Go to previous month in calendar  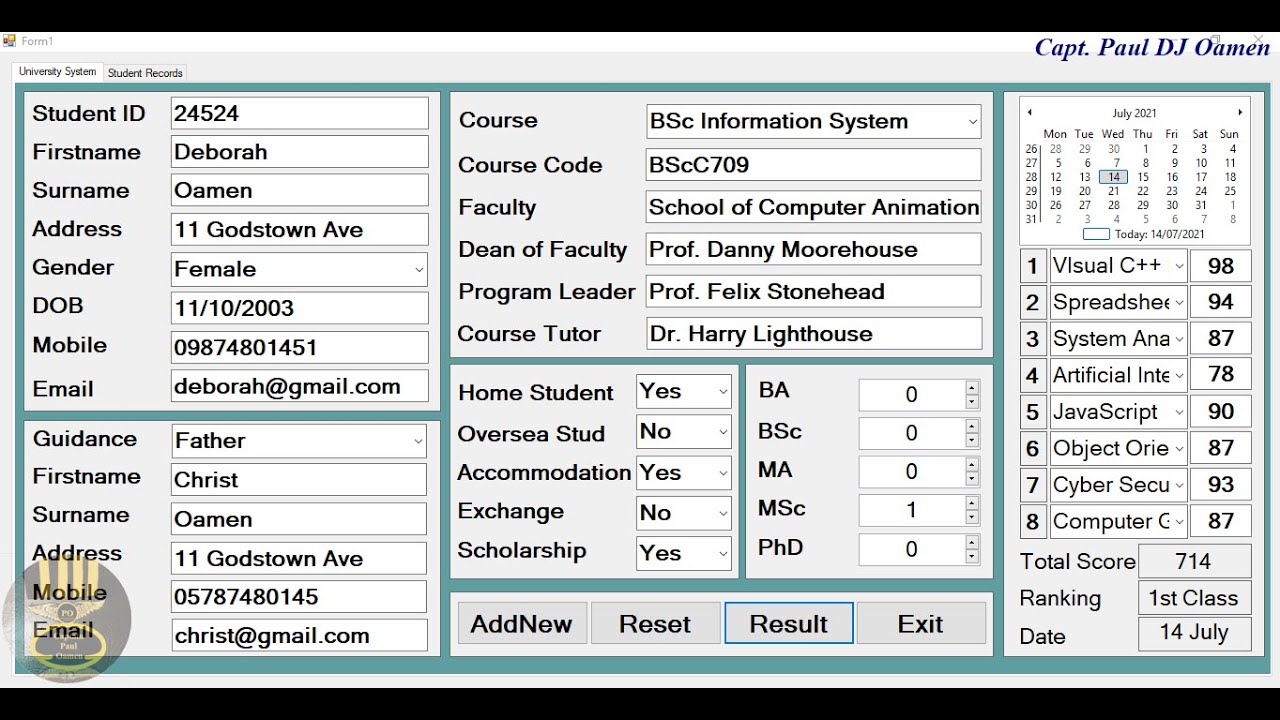pos(1030,113)
